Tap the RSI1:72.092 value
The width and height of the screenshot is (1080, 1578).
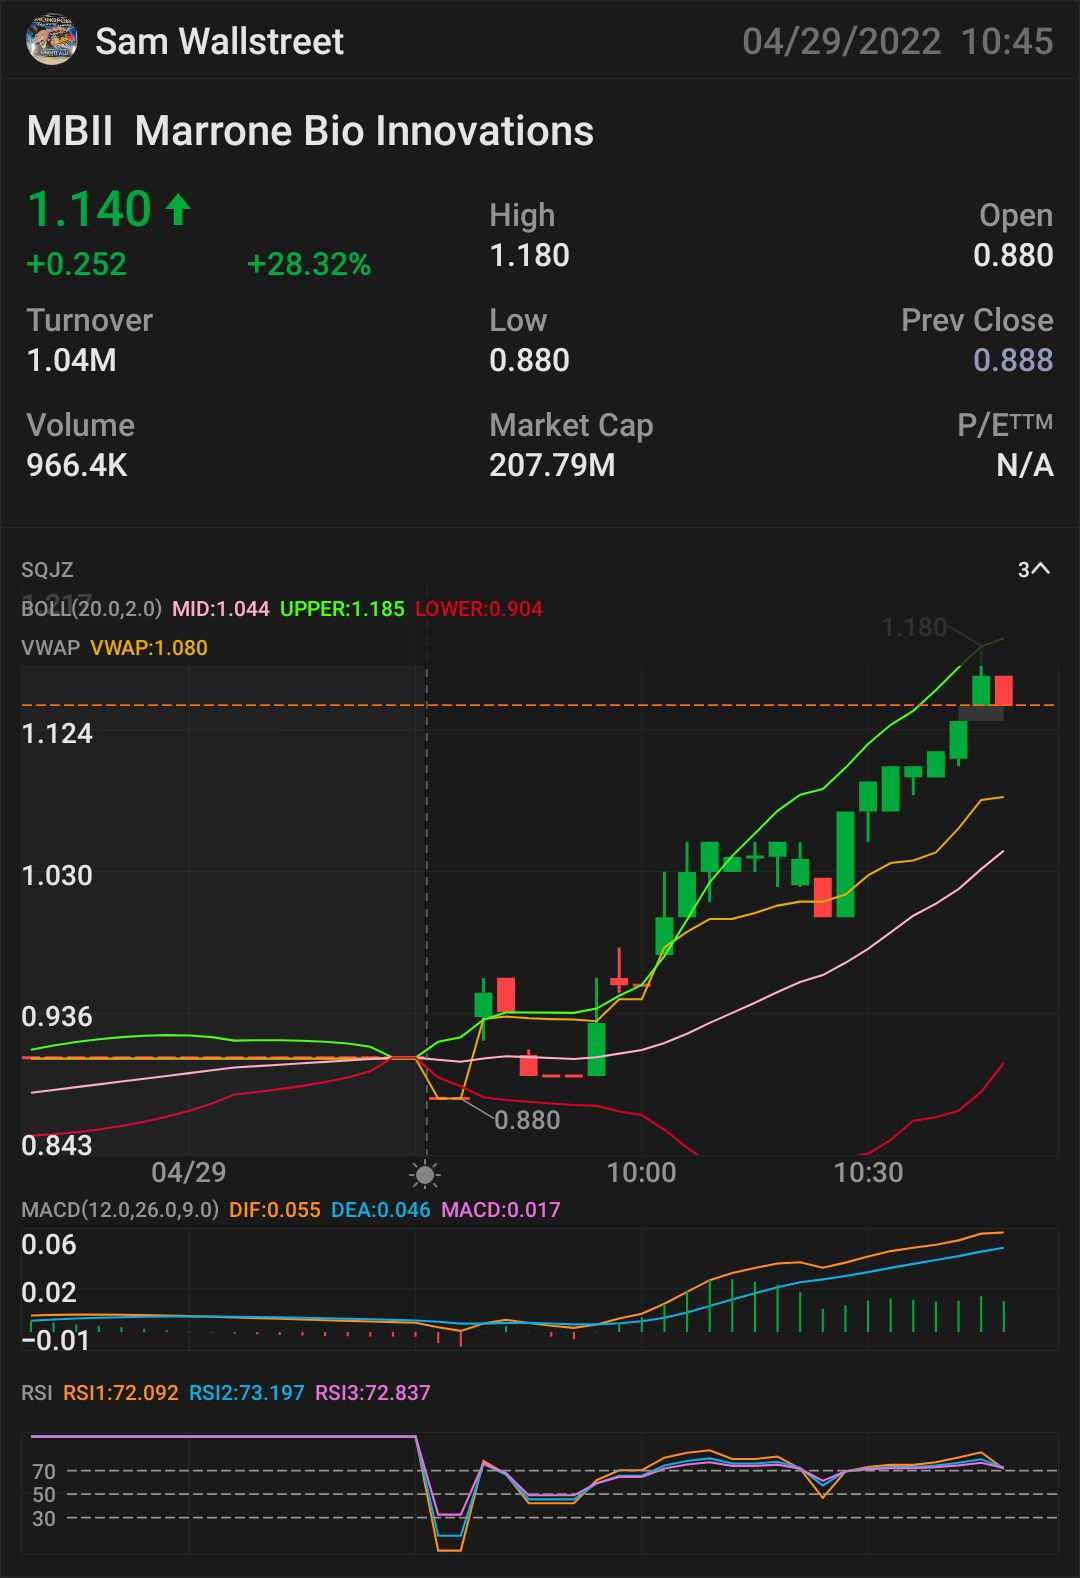click(121, 1393)
